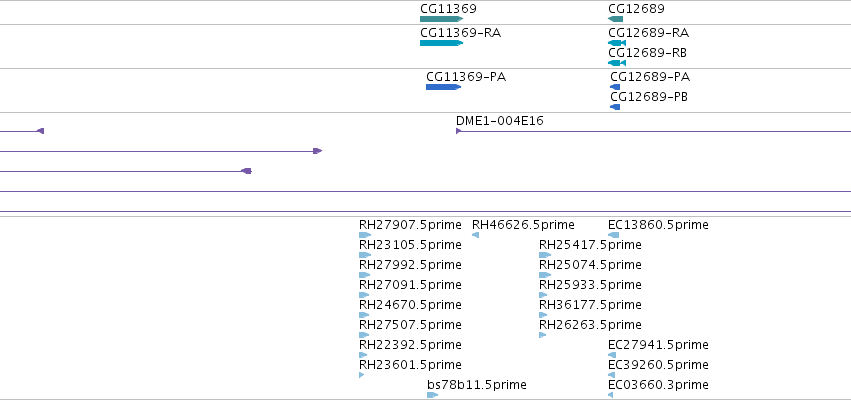
Task: Select the EC27941.5prime EST arrow
Action: pyautogui.click(x=612, y=355)
